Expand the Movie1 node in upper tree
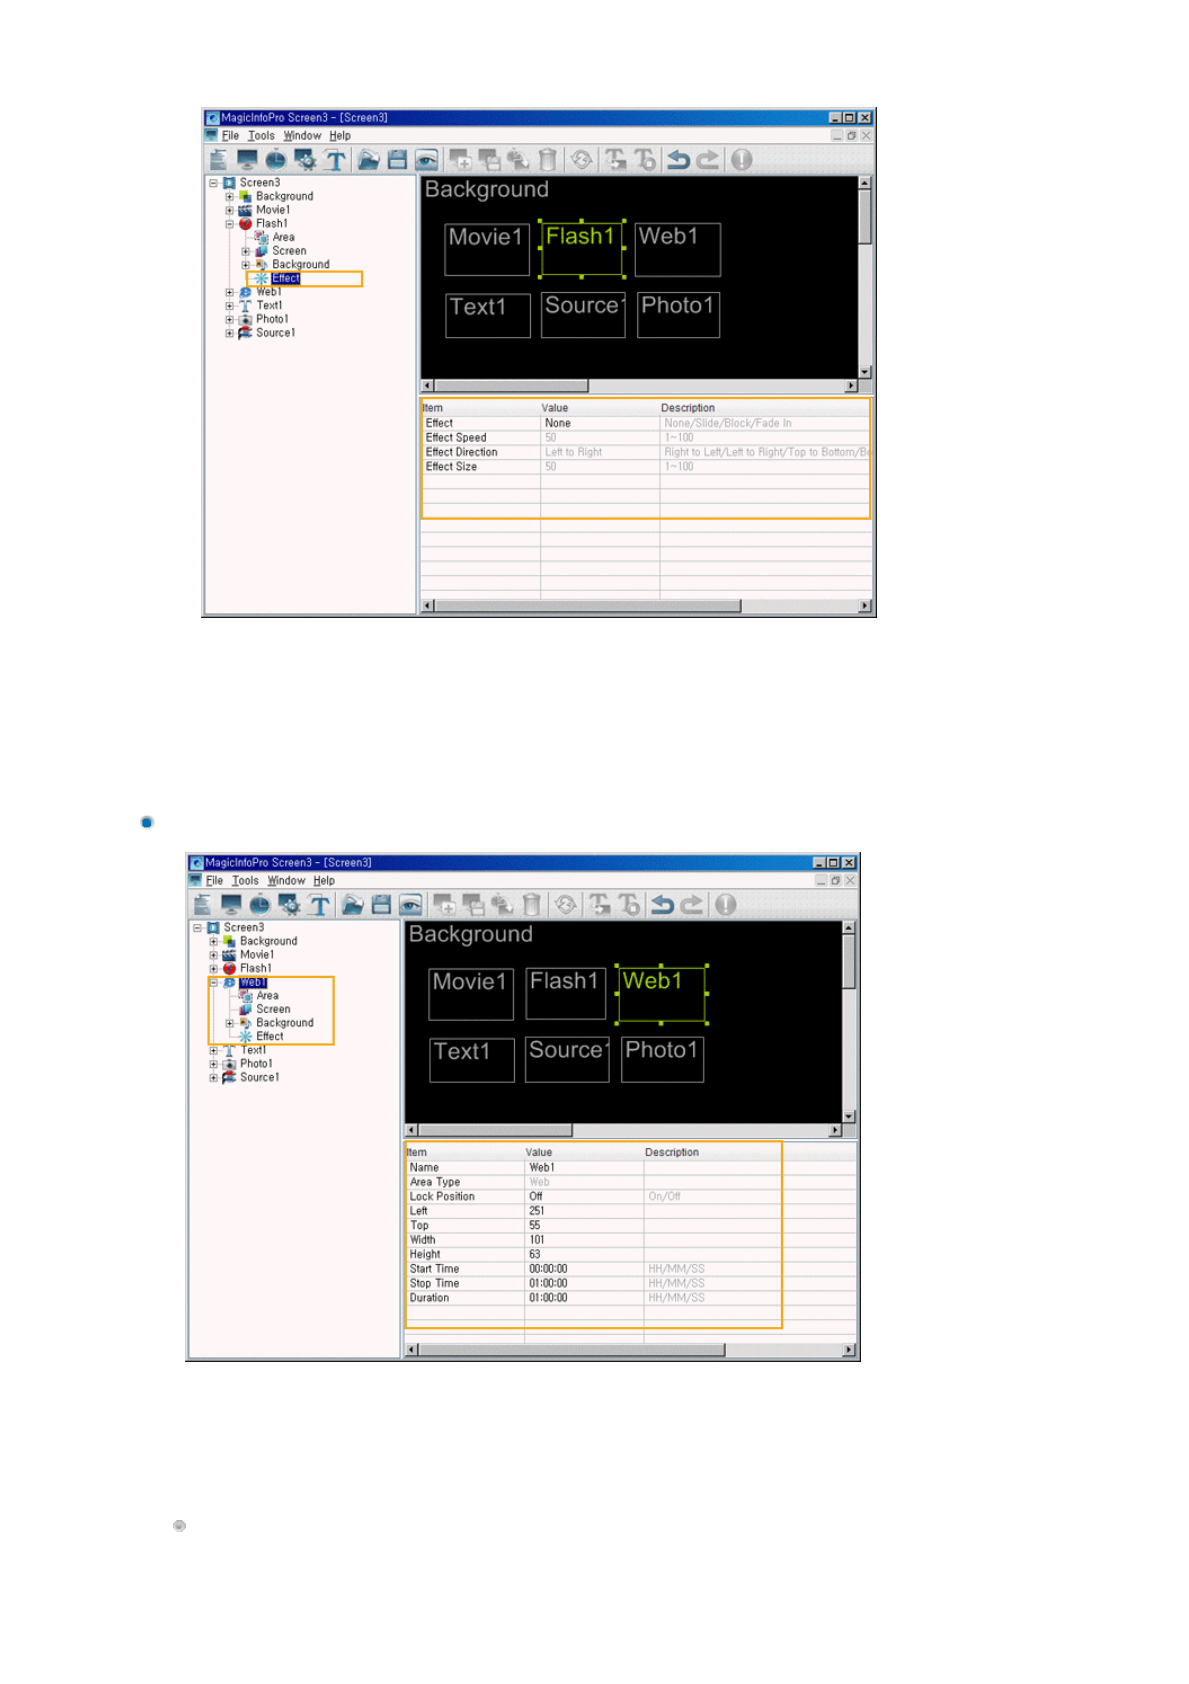 click(x=229, y=210)
